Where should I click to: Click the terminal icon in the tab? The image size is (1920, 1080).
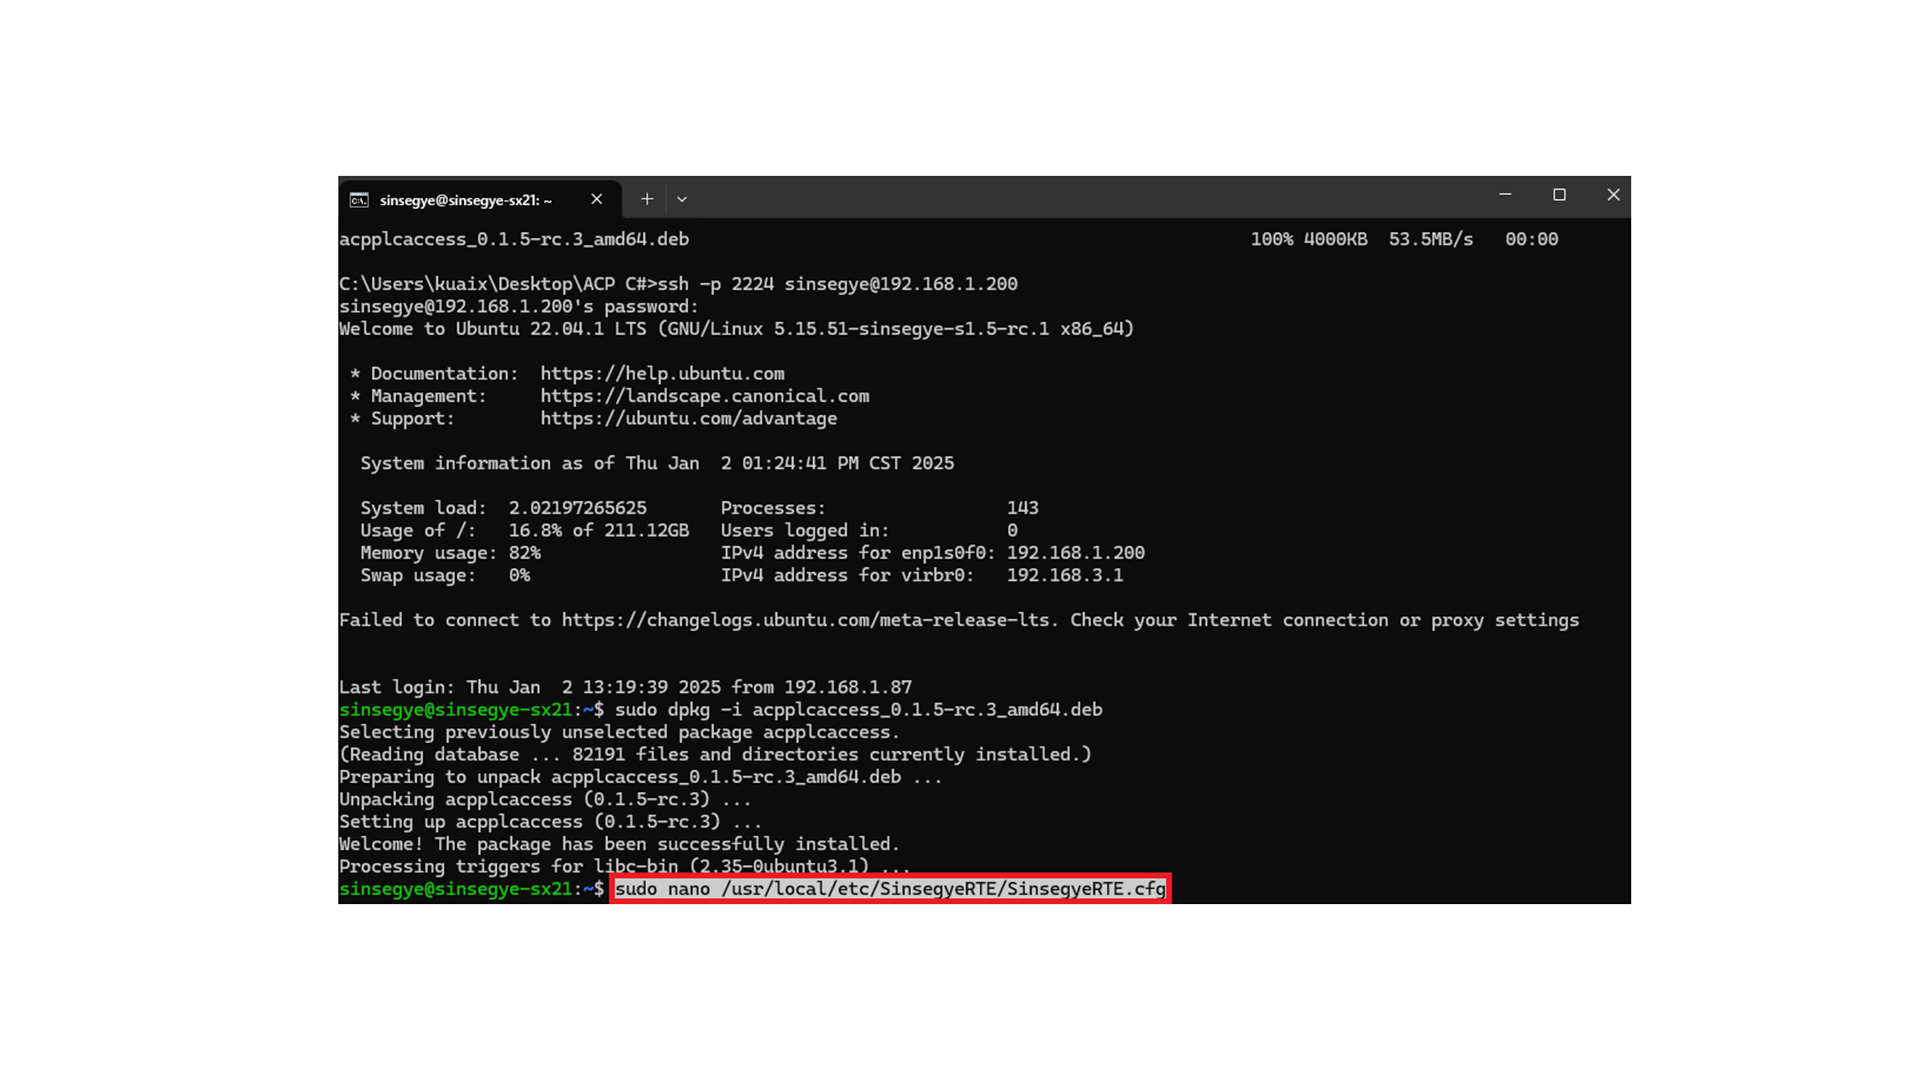point(359,200)
